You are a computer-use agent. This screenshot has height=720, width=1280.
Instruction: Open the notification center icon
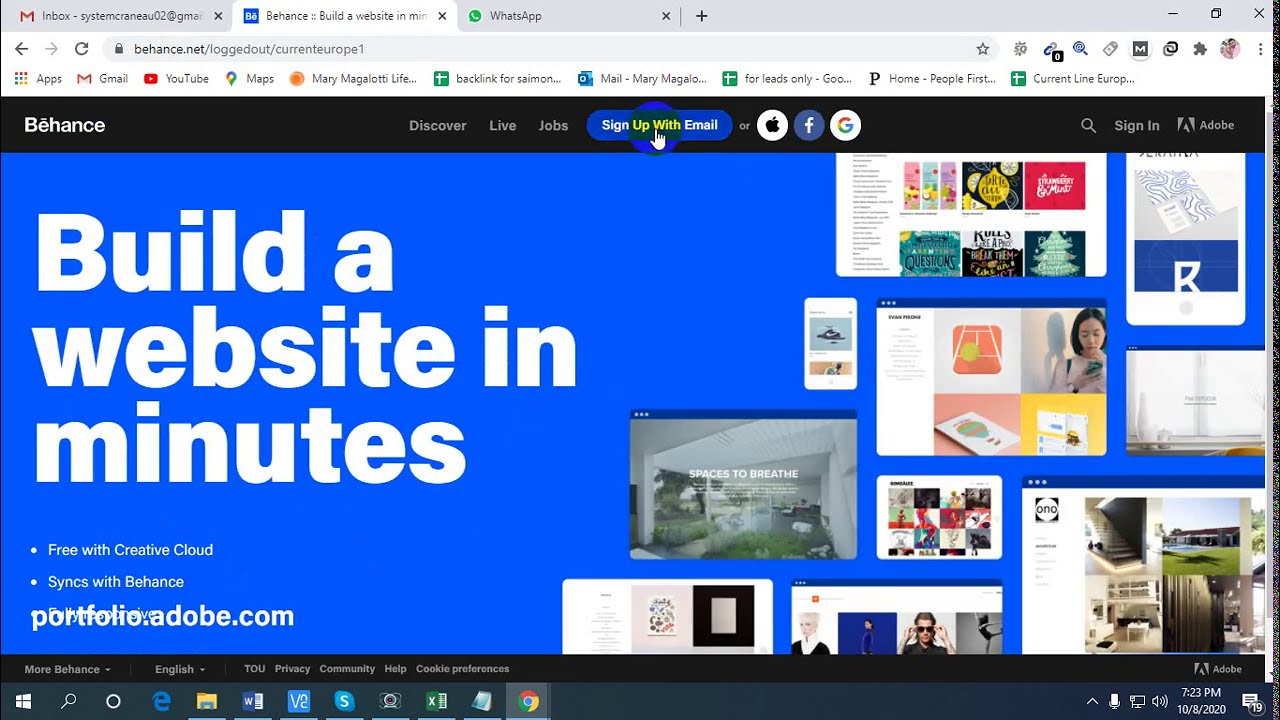[1252, 702]
